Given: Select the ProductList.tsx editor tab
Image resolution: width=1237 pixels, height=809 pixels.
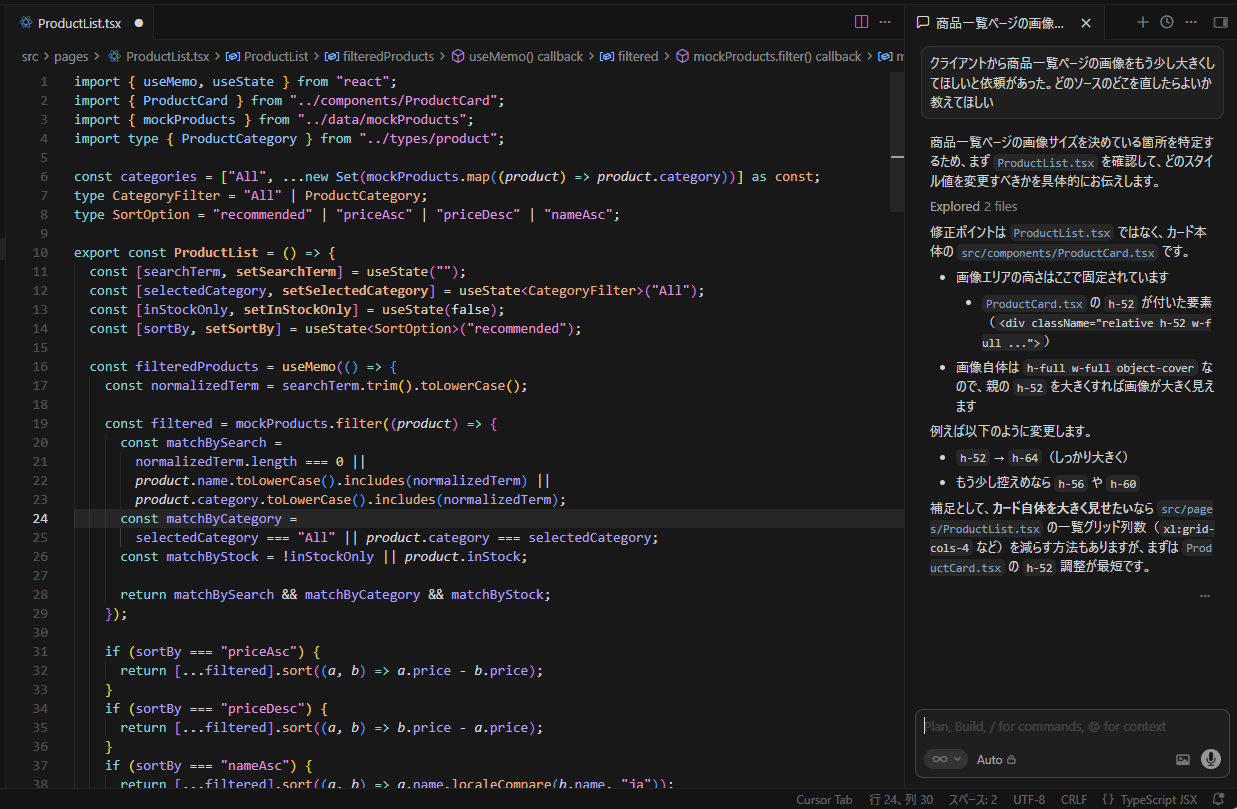Looking at the screenshot, I should pyautogui.click(x=78, y=22).
